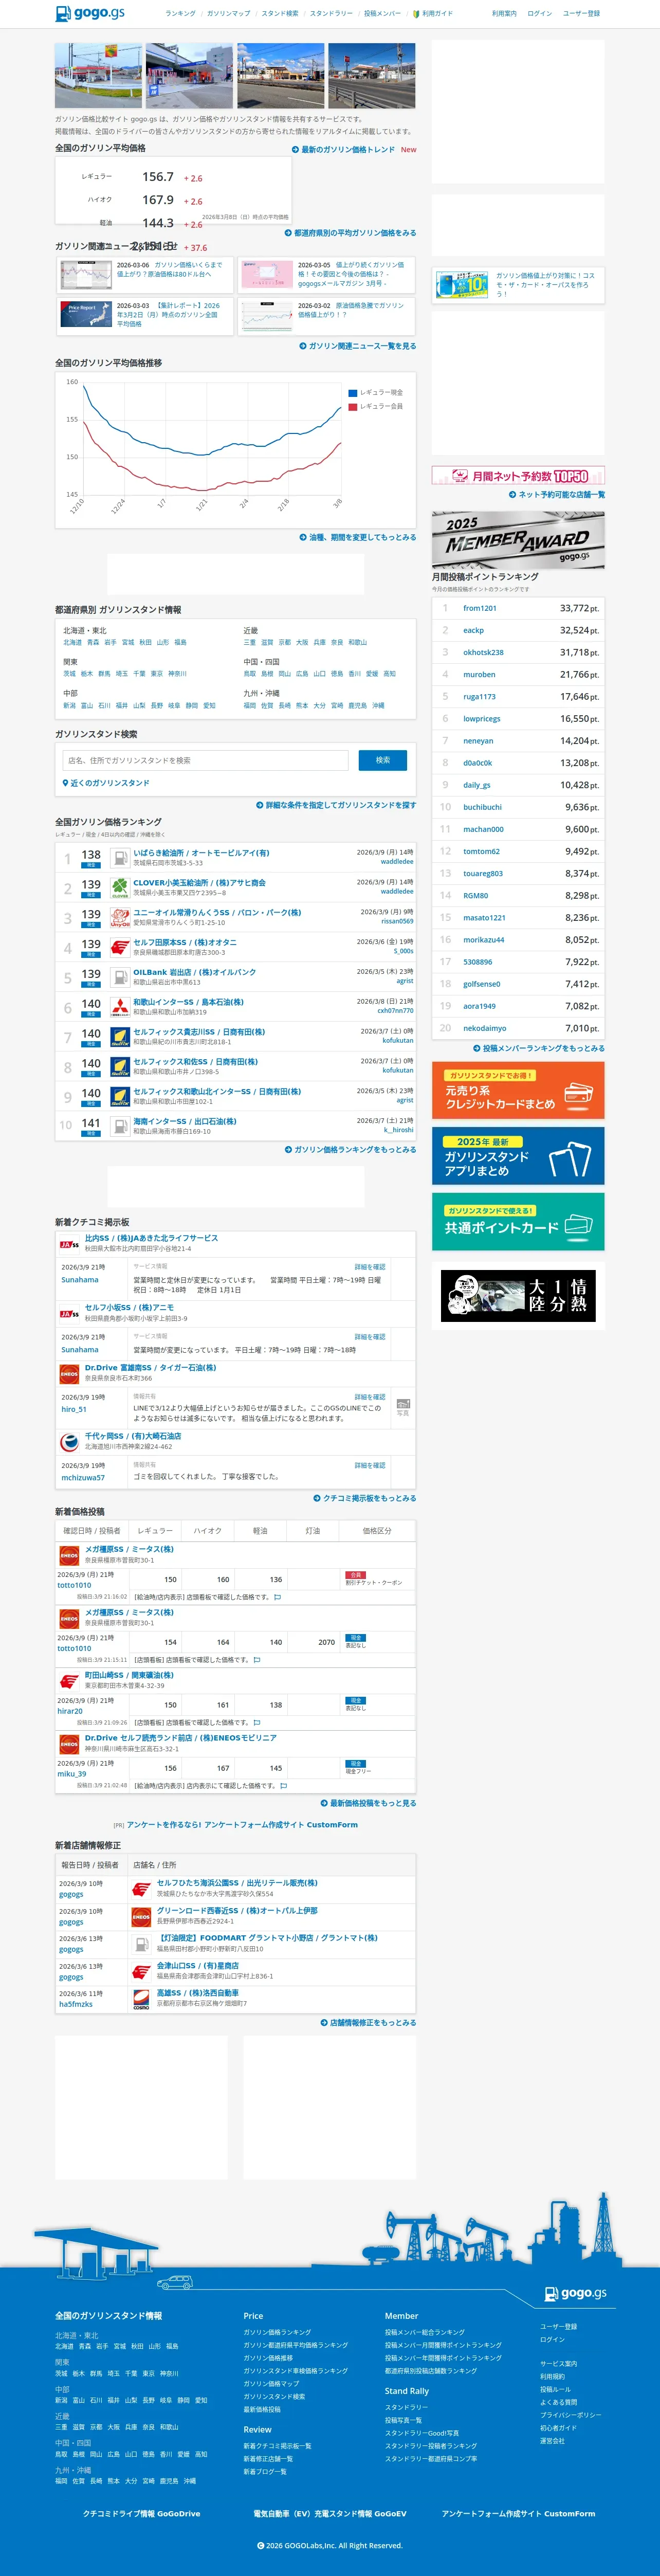Click the report flag on miku_39's price post
Viewport: 660px width, 2576px height.
(283, 1786)
